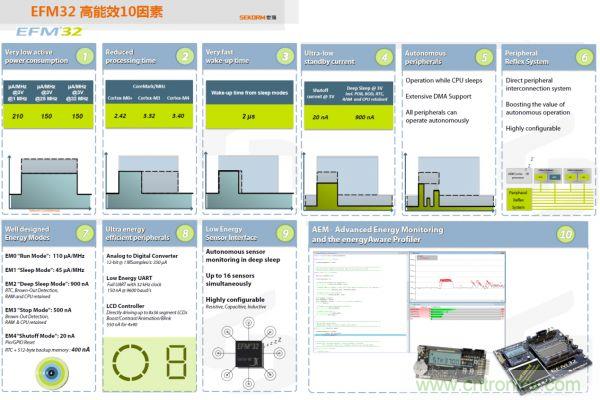The image size is (600, 400).
Task: Click the EFM32 logo at top left
Action: (41, 32)
